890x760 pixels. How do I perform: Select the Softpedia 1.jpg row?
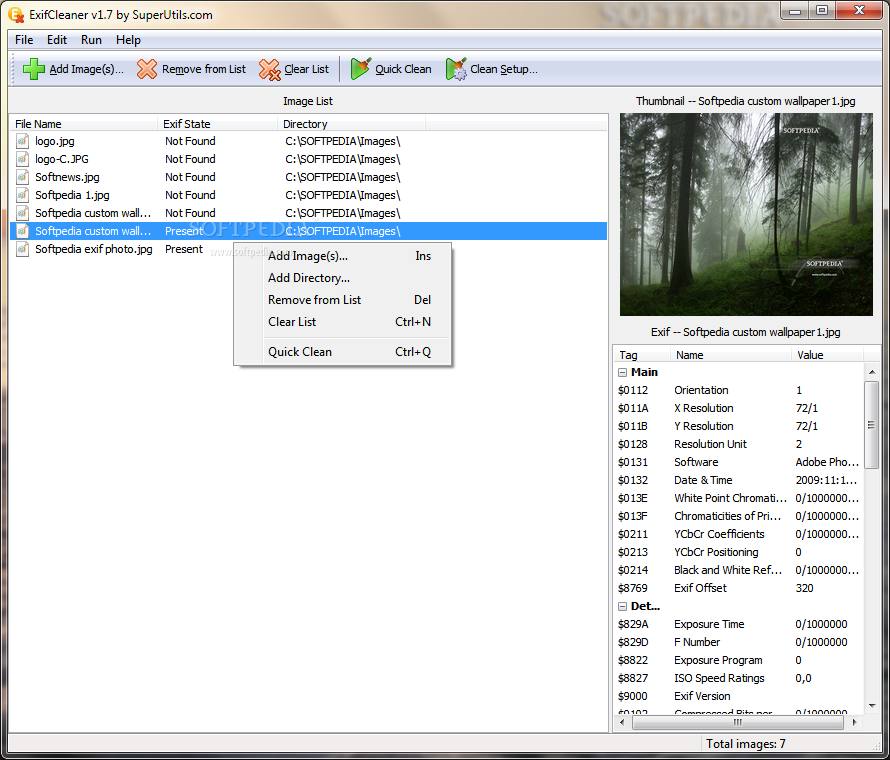coord(308,195)
